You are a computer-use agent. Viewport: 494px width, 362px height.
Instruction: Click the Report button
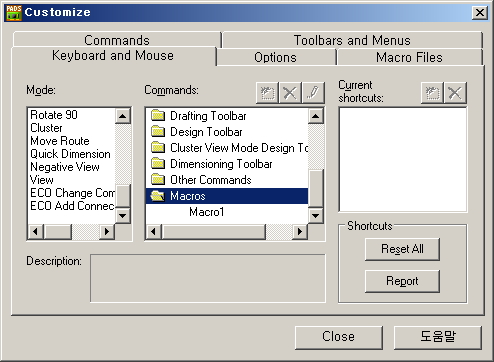pyautogui.click(x=402, y=281)
